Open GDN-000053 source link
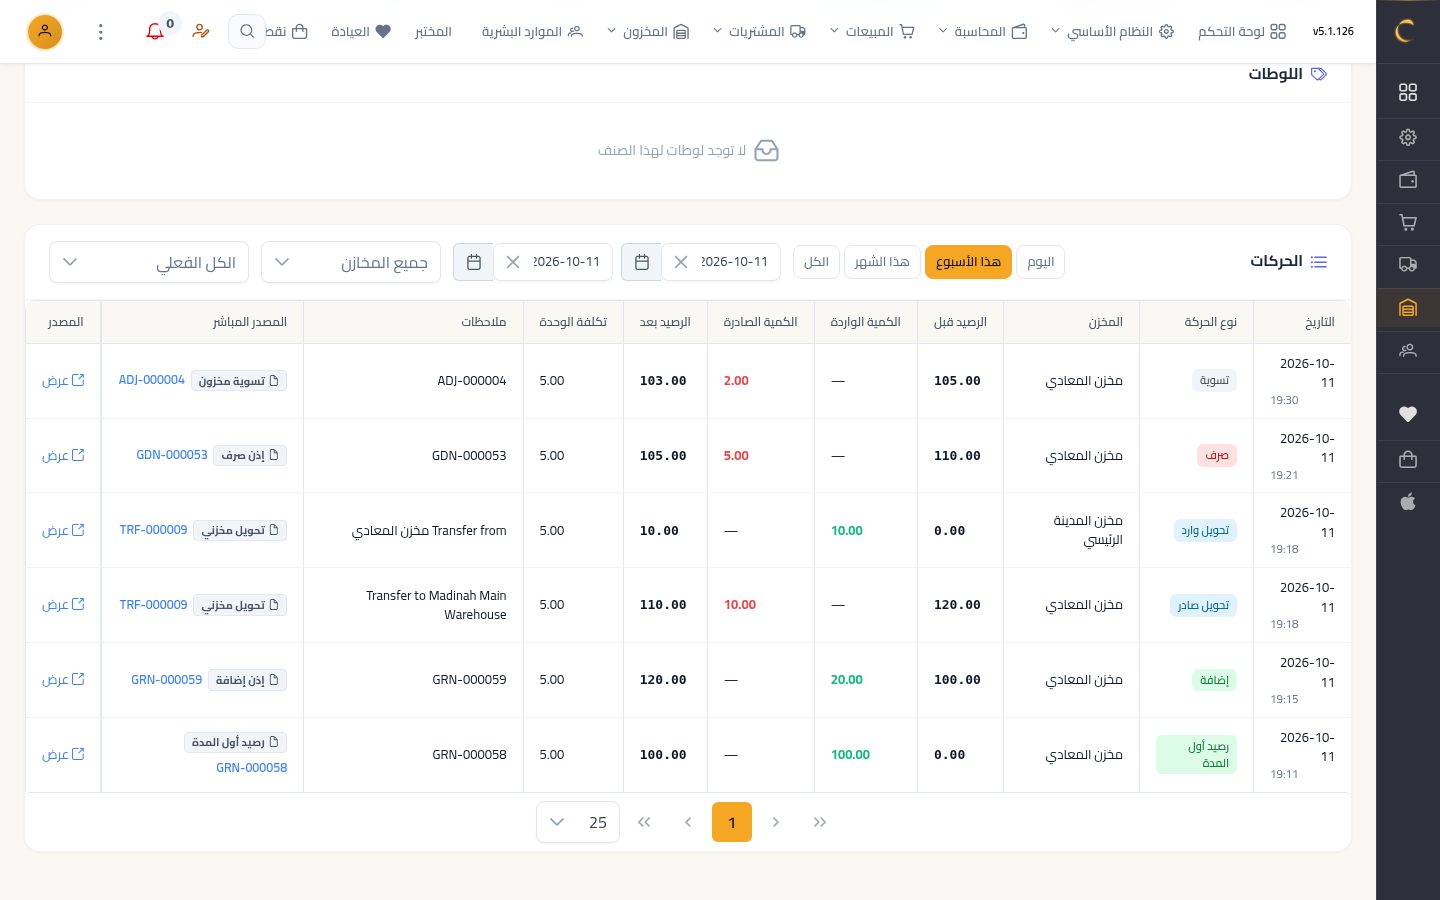1440x900 pixels. [x=172, y=455]
